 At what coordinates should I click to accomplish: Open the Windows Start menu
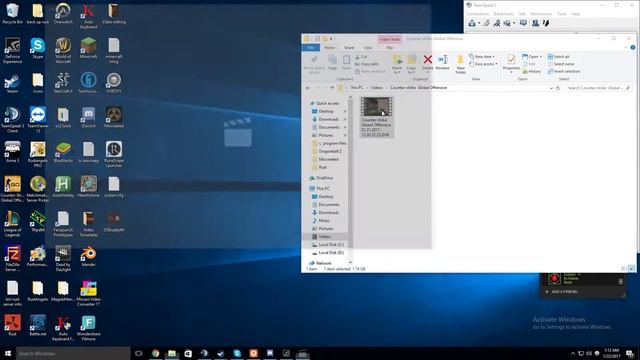tap(8, 353)
